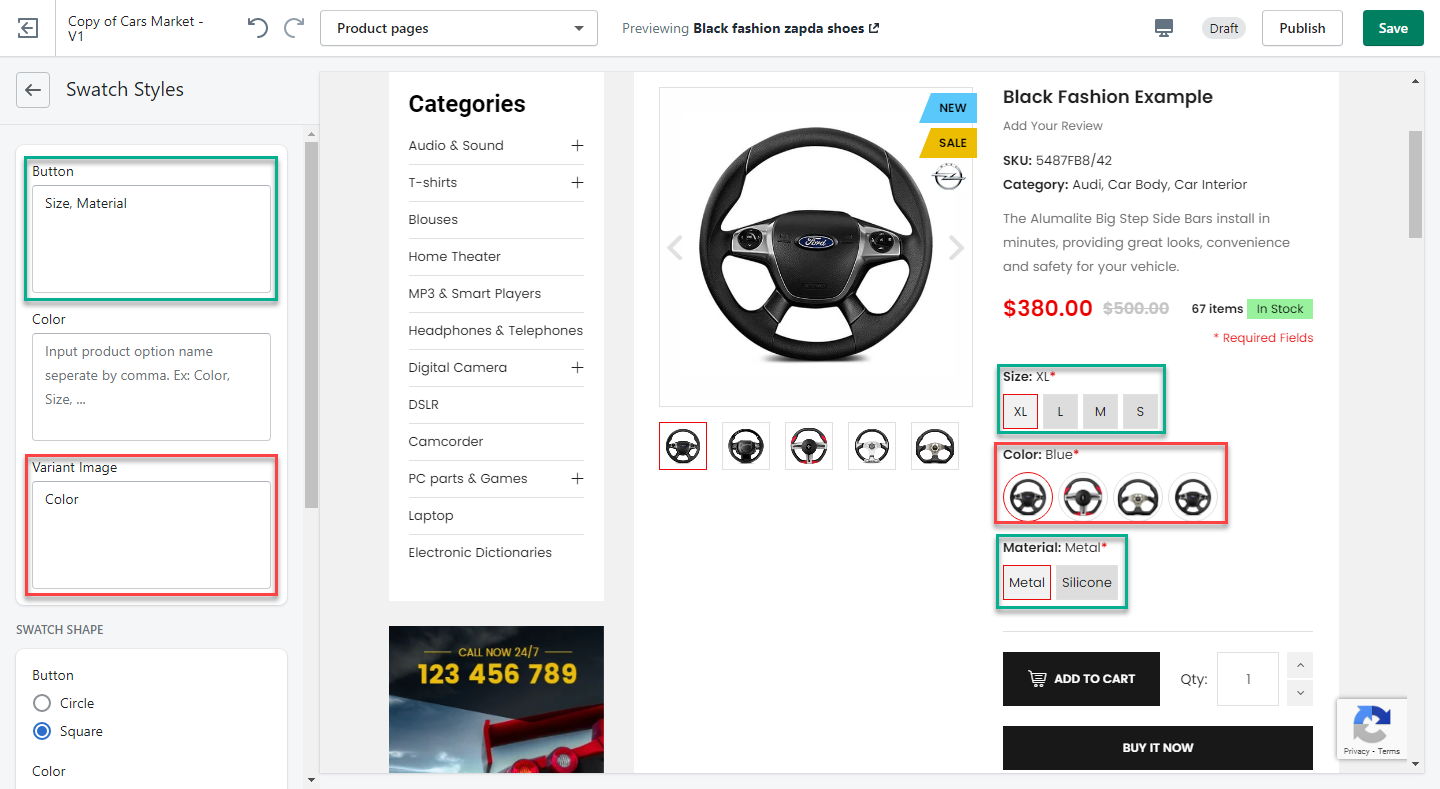Open Laptop category
This screenshot has height=789, width=1440.
pos(431,516)
